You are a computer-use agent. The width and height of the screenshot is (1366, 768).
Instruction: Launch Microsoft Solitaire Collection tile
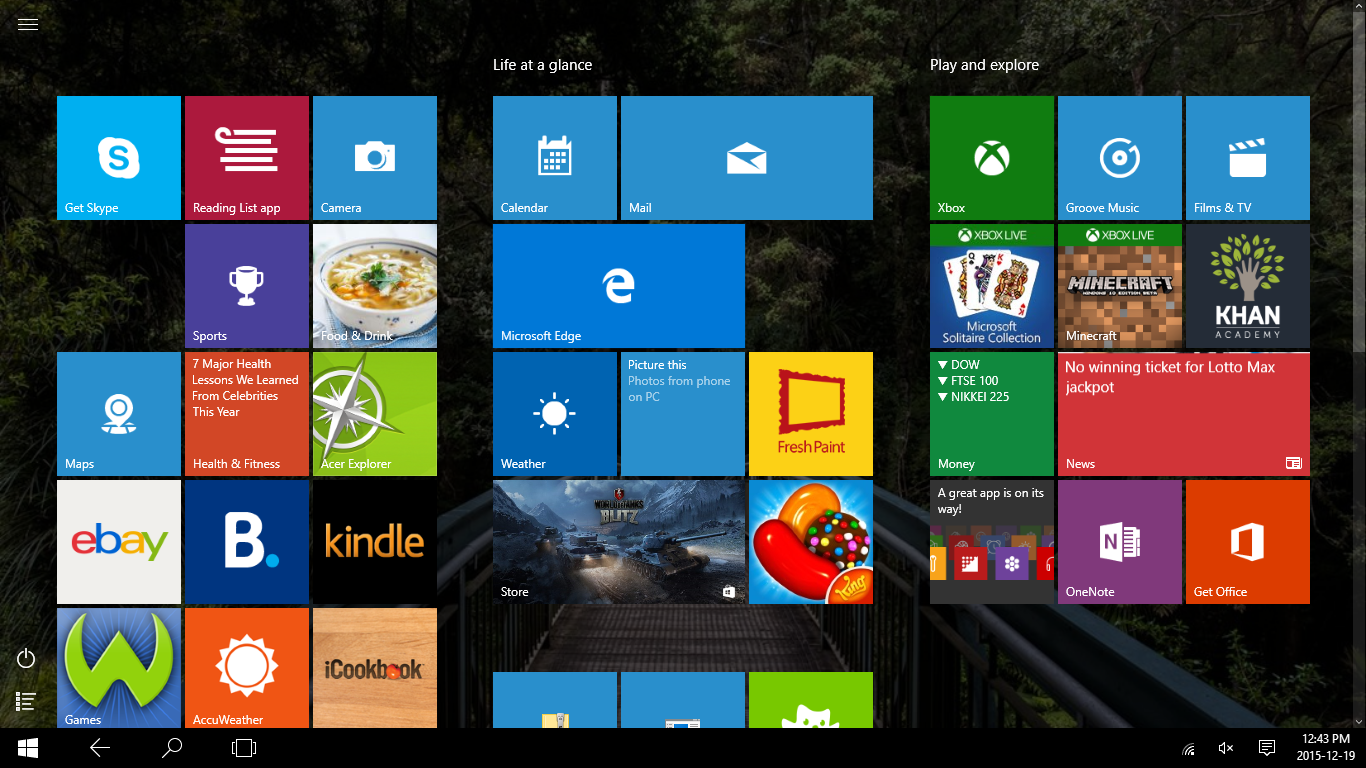tap(992, 286)
